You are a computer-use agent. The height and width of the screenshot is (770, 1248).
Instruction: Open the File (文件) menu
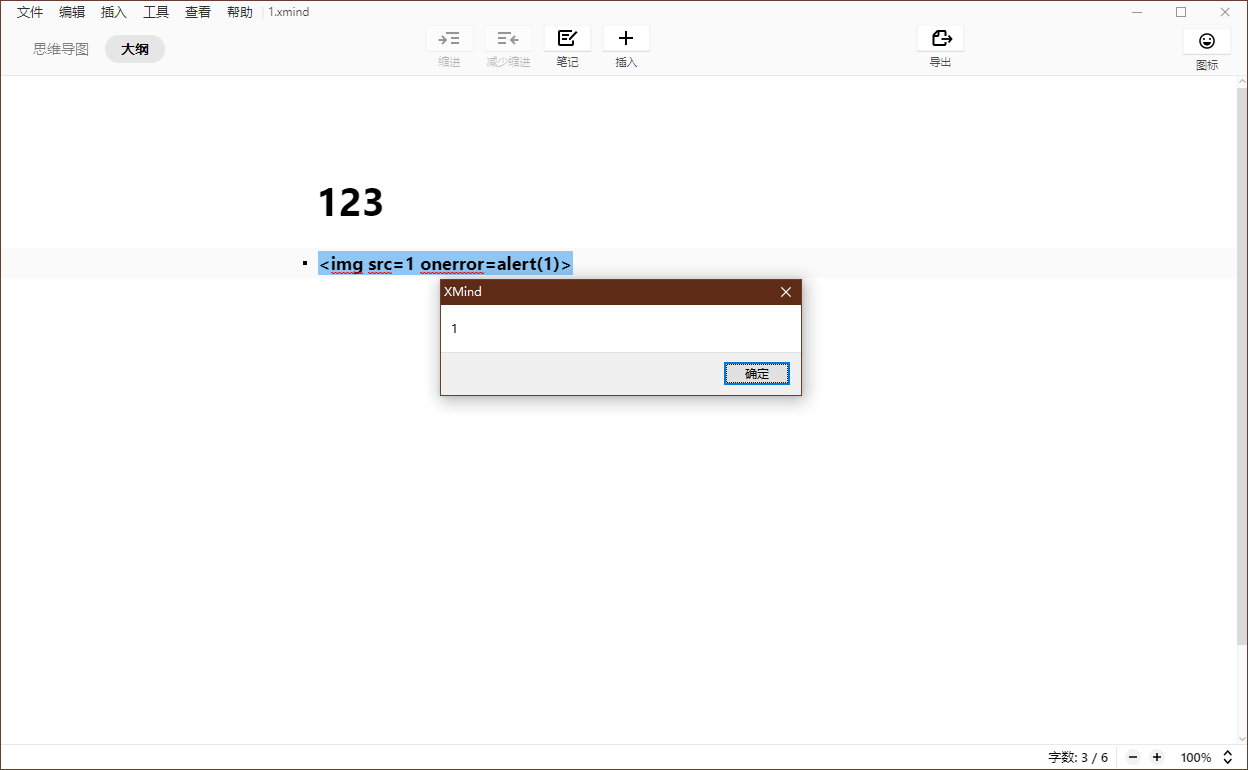click(x=30, y=12)
